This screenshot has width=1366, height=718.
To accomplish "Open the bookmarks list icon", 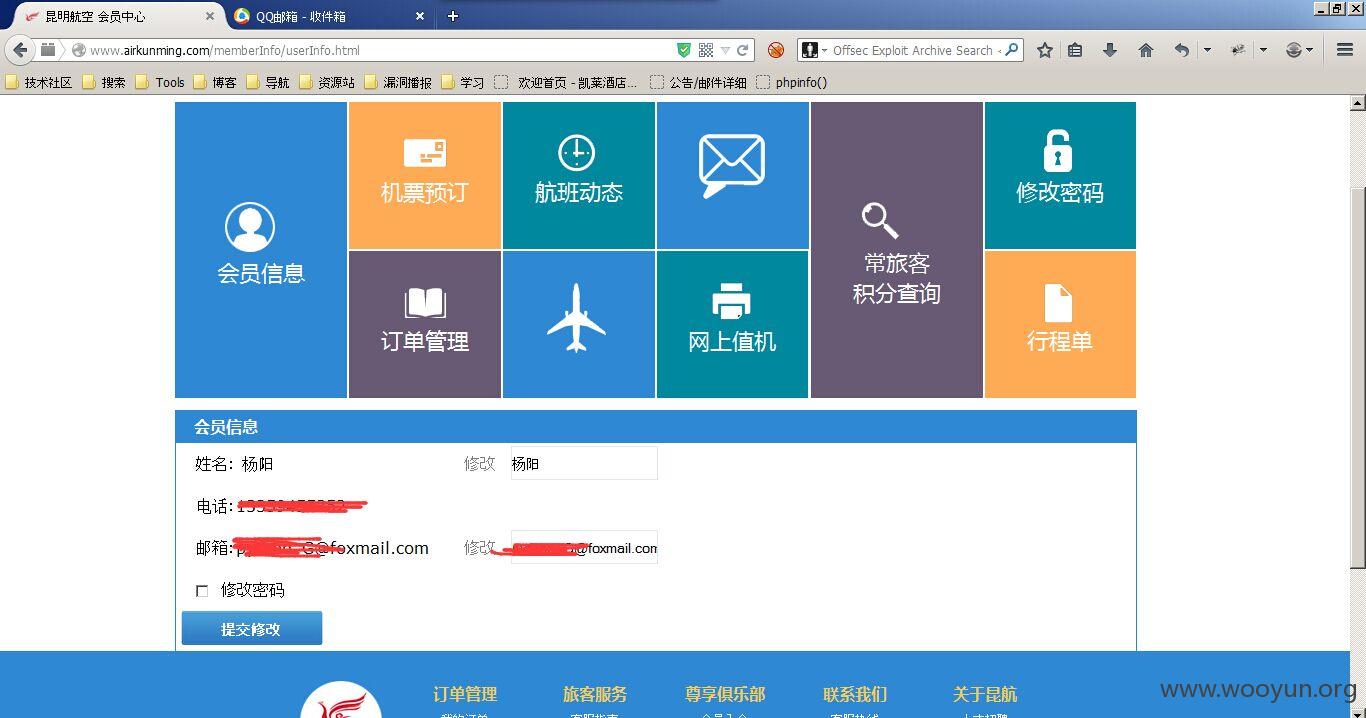I will tap(1076, 50).
